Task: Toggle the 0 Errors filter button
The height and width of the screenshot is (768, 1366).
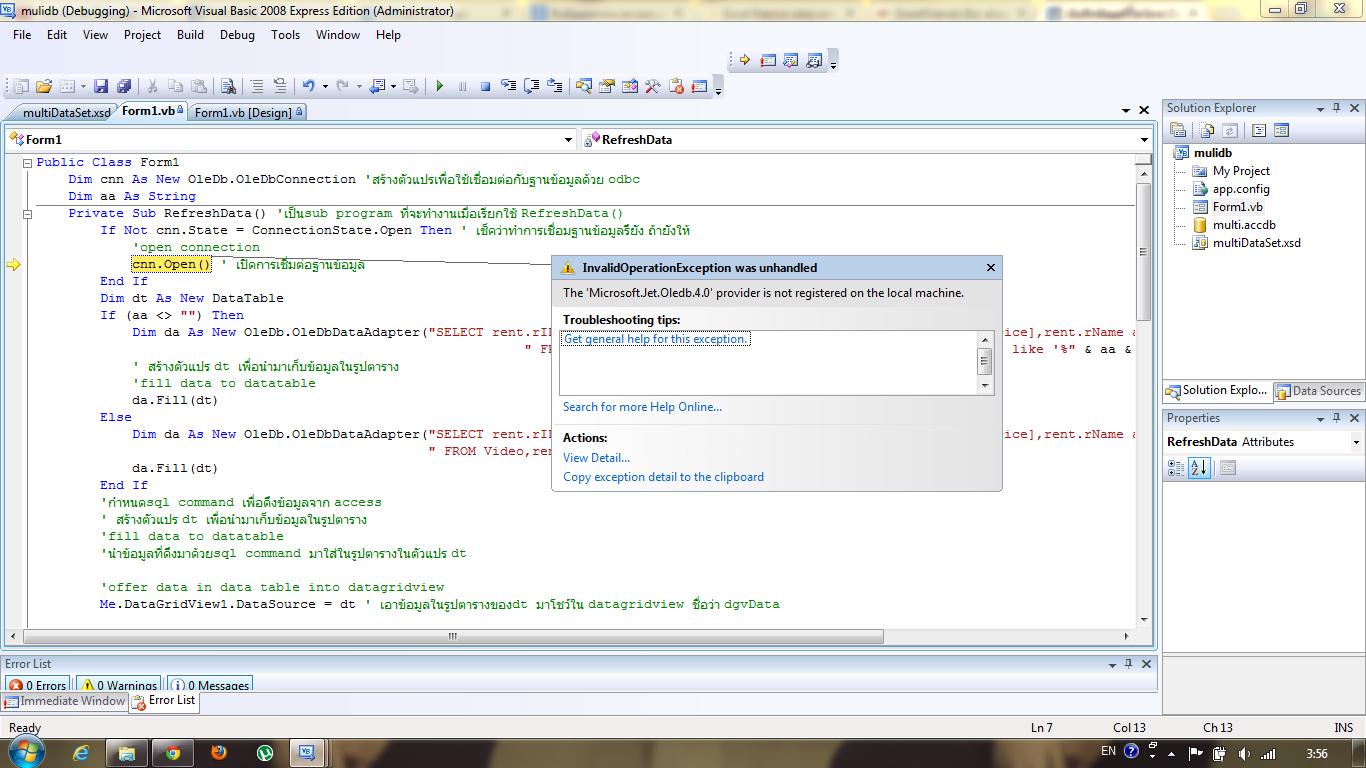Action: [x=38, y=685]
